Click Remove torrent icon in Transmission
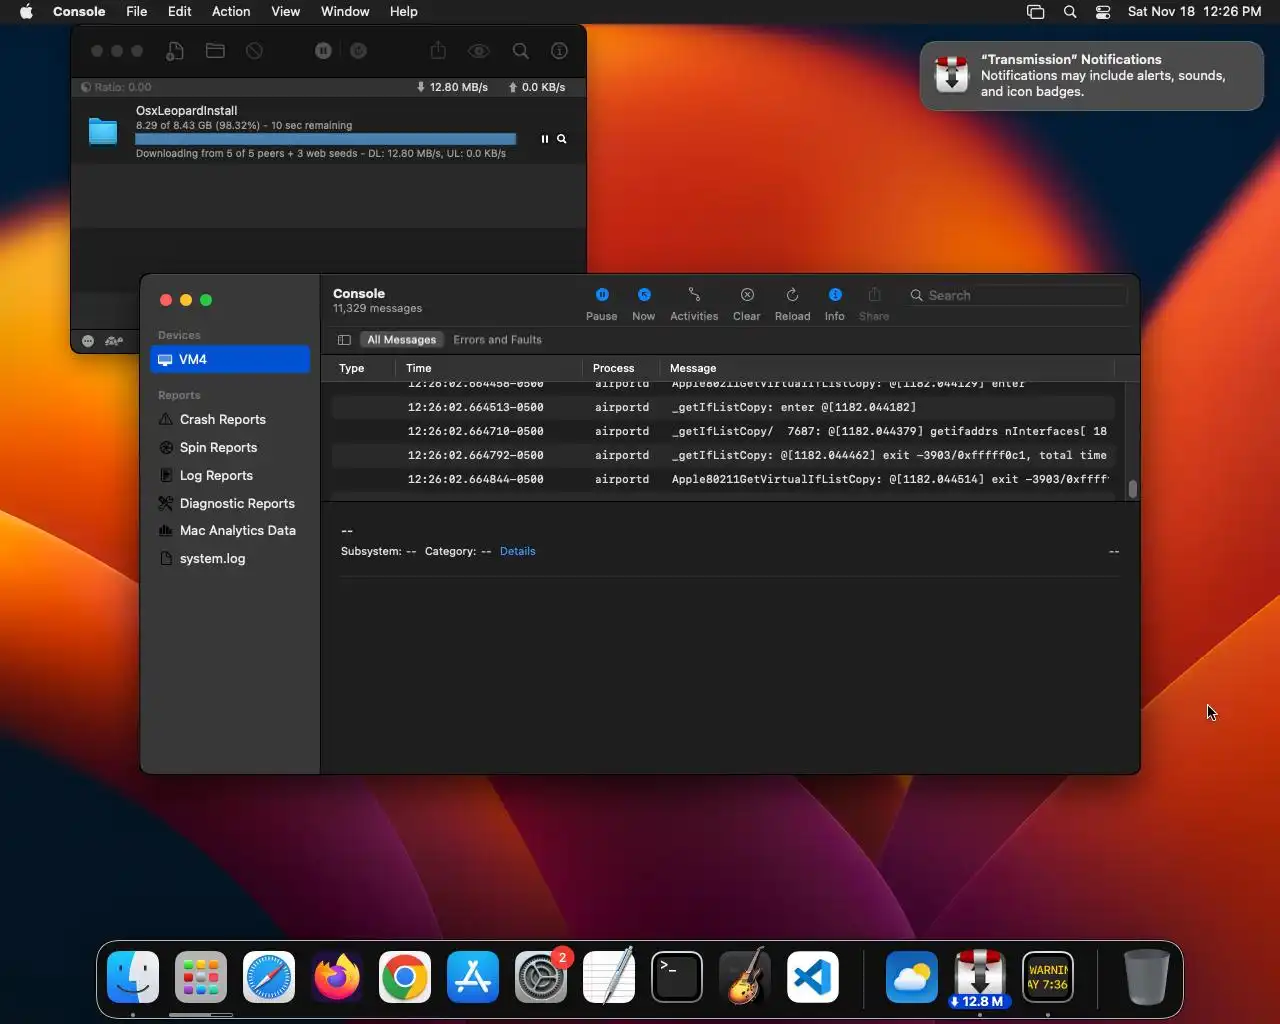Screen dimensions: 1280x1024 pos(255,51)
